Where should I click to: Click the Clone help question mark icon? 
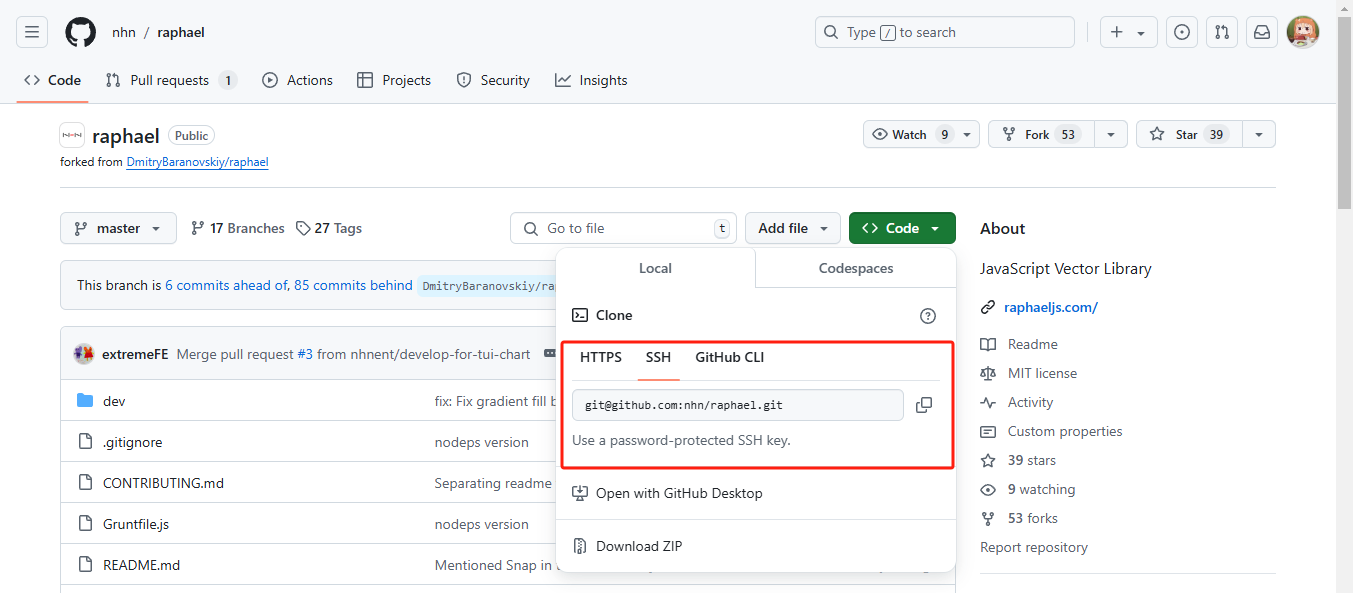pos(928,316)
